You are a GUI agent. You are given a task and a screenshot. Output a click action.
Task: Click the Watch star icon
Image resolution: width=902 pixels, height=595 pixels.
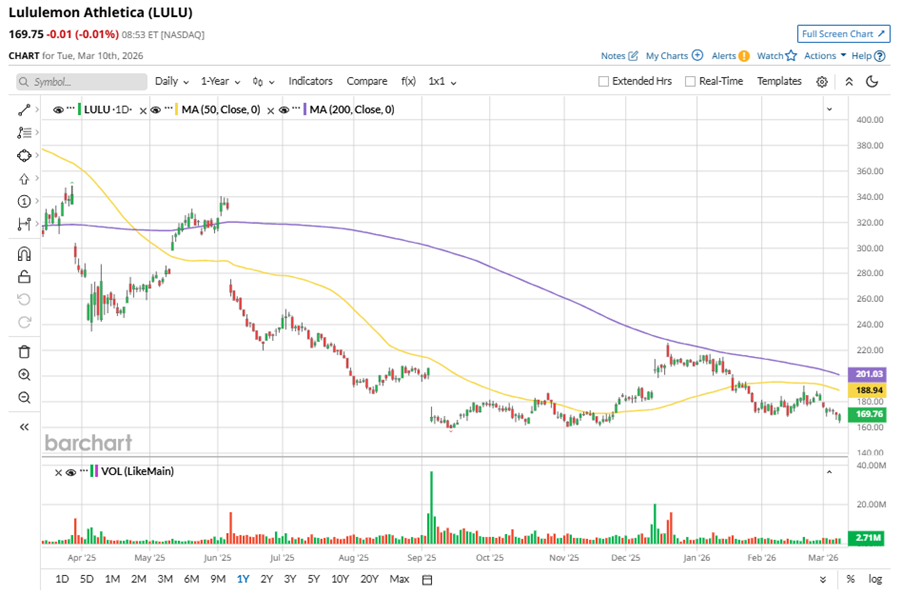click(791, 55)
